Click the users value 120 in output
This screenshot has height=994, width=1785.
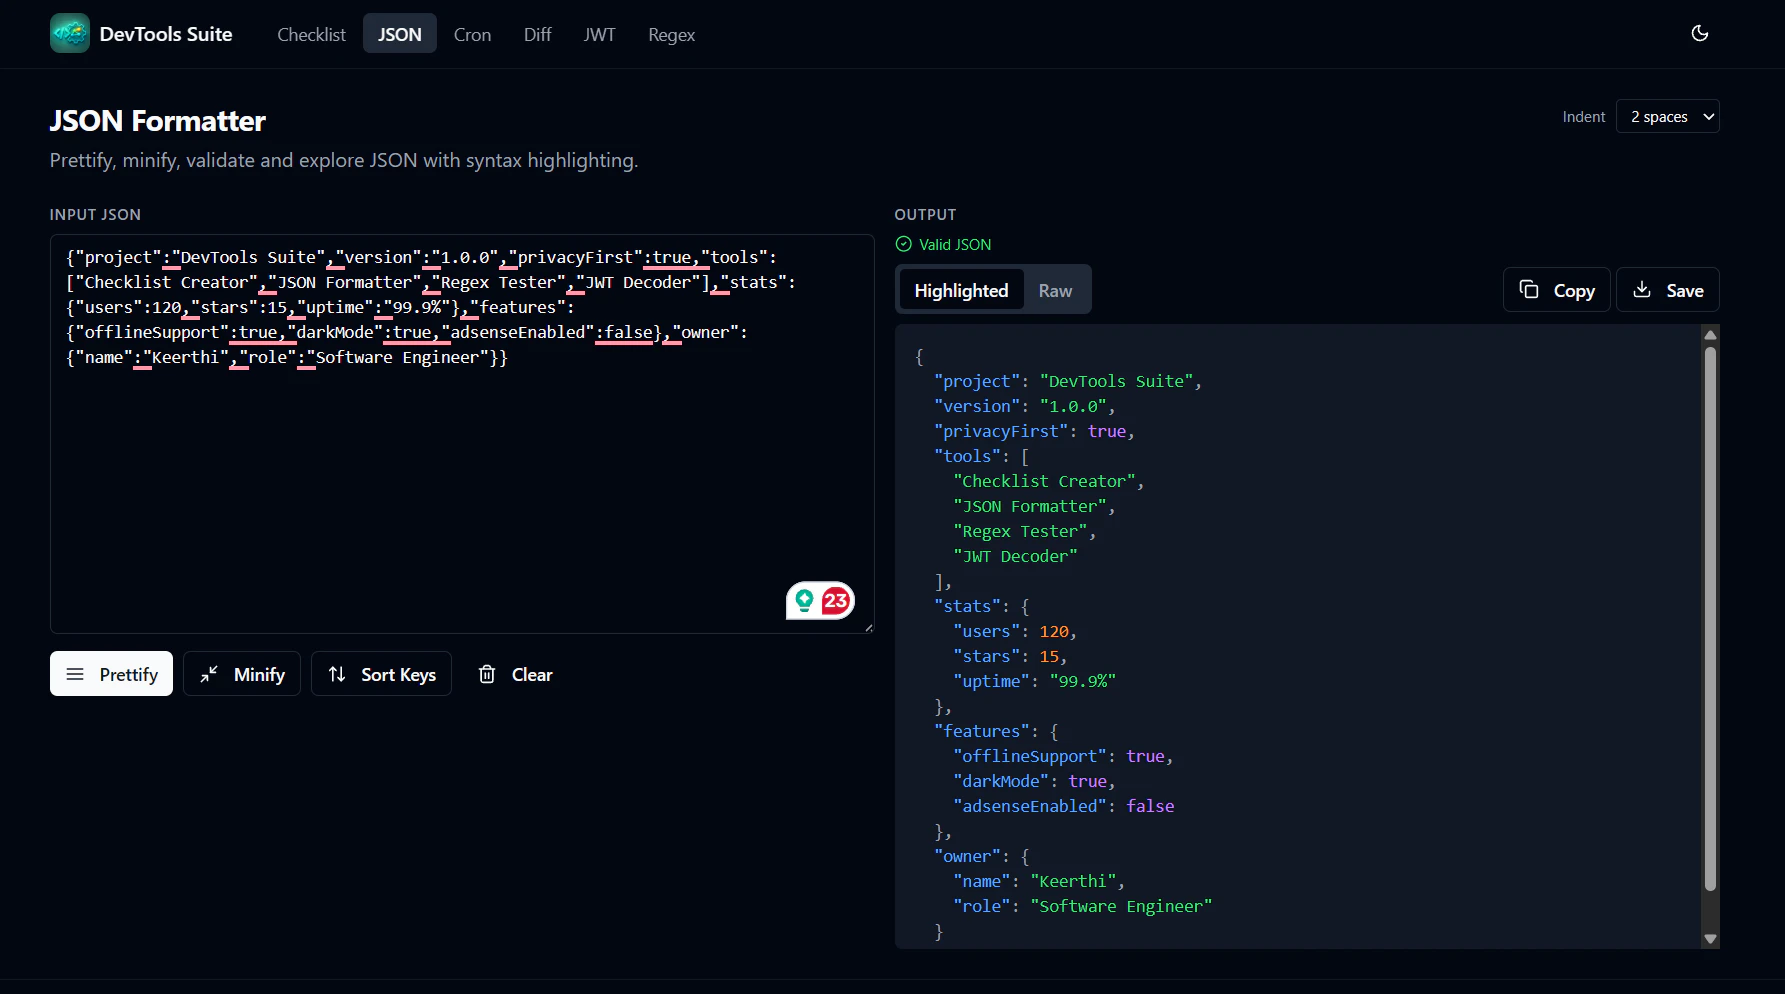(1054, 631)
